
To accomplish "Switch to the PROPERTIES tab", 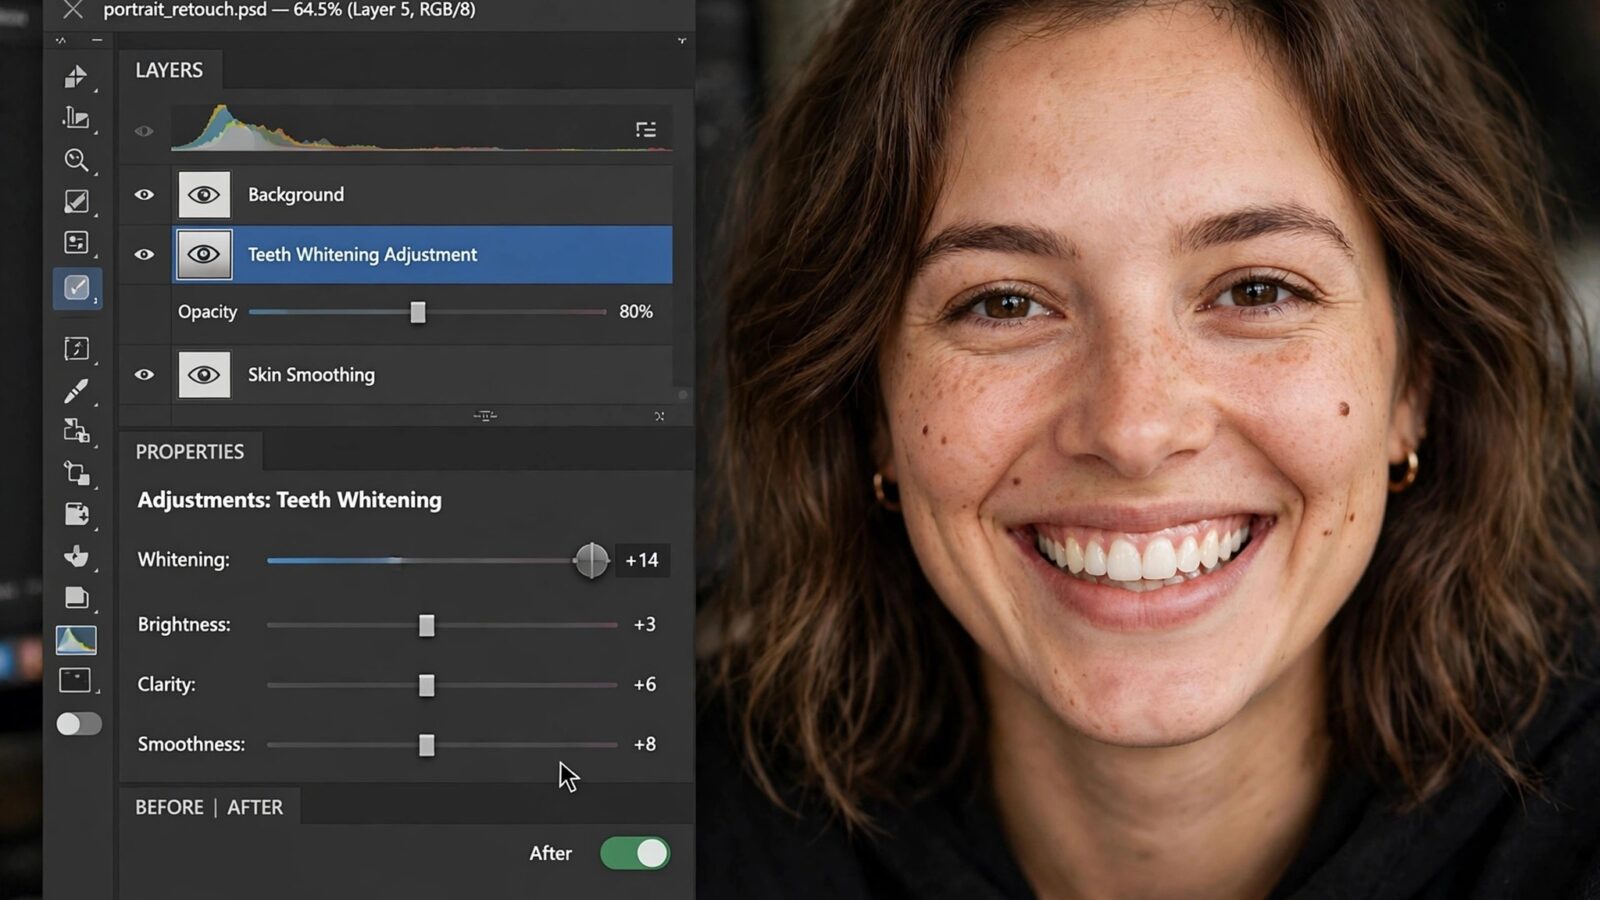I will pyautogui.click(x=190, y=452).
